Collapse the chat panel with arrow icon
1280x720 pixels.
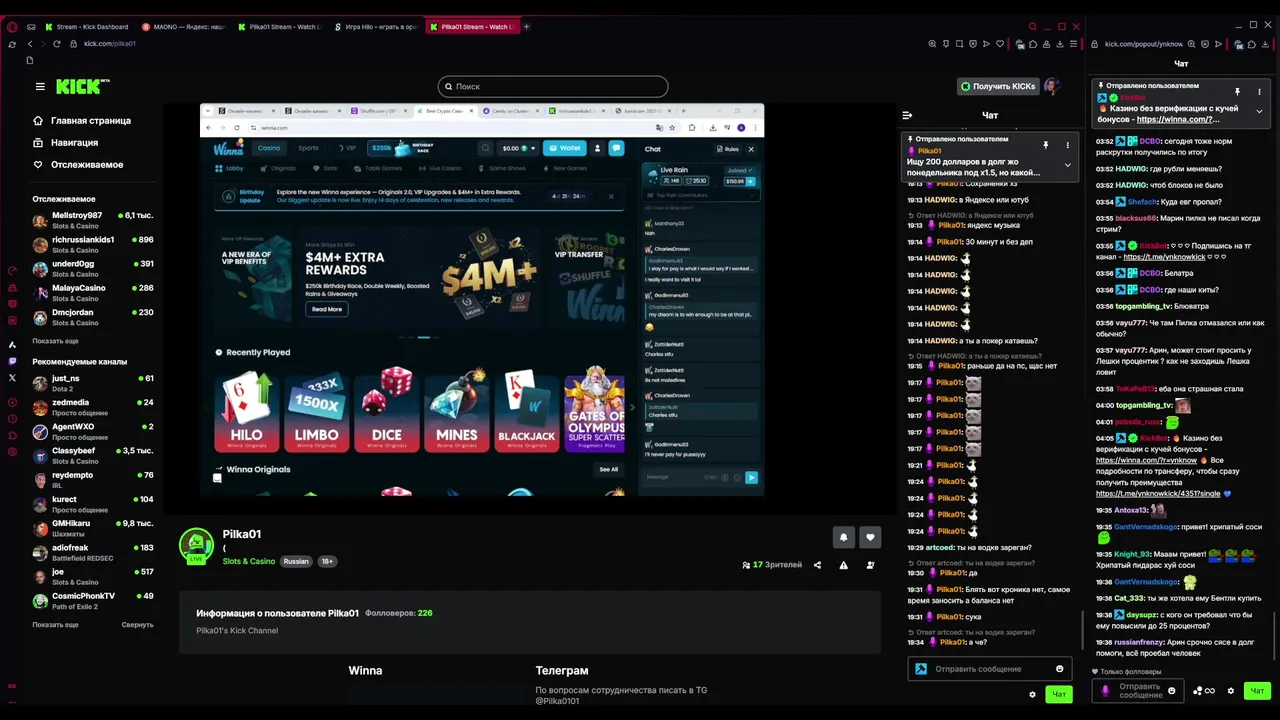[907, 115]
